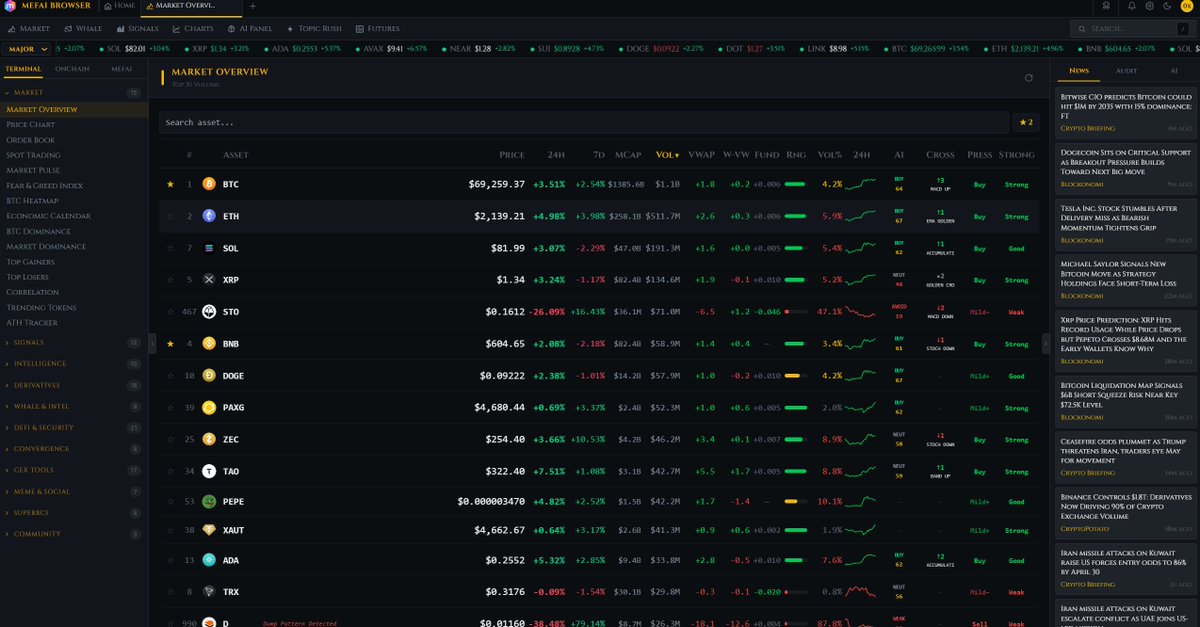Expand the Signals sidebar section
Viewport: 1200px width, 627px height.
74,342
